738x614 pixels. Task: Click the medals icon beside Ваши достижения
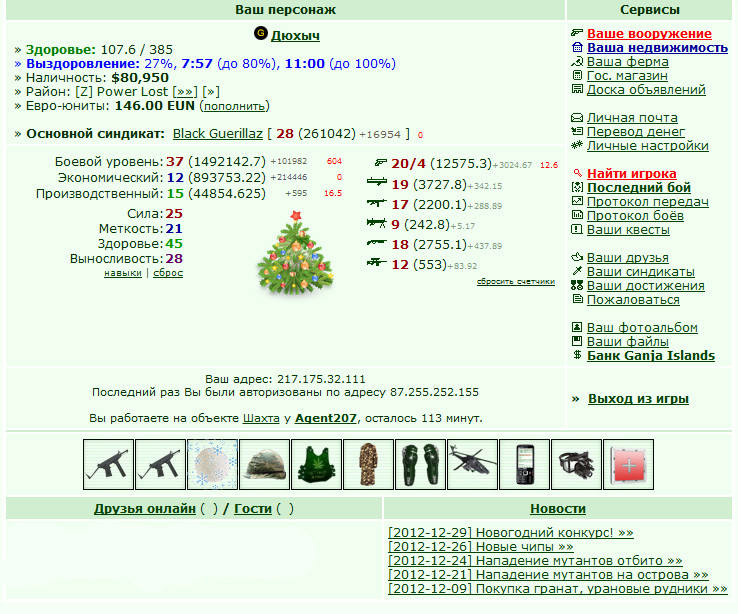click(x=577, y=285)
